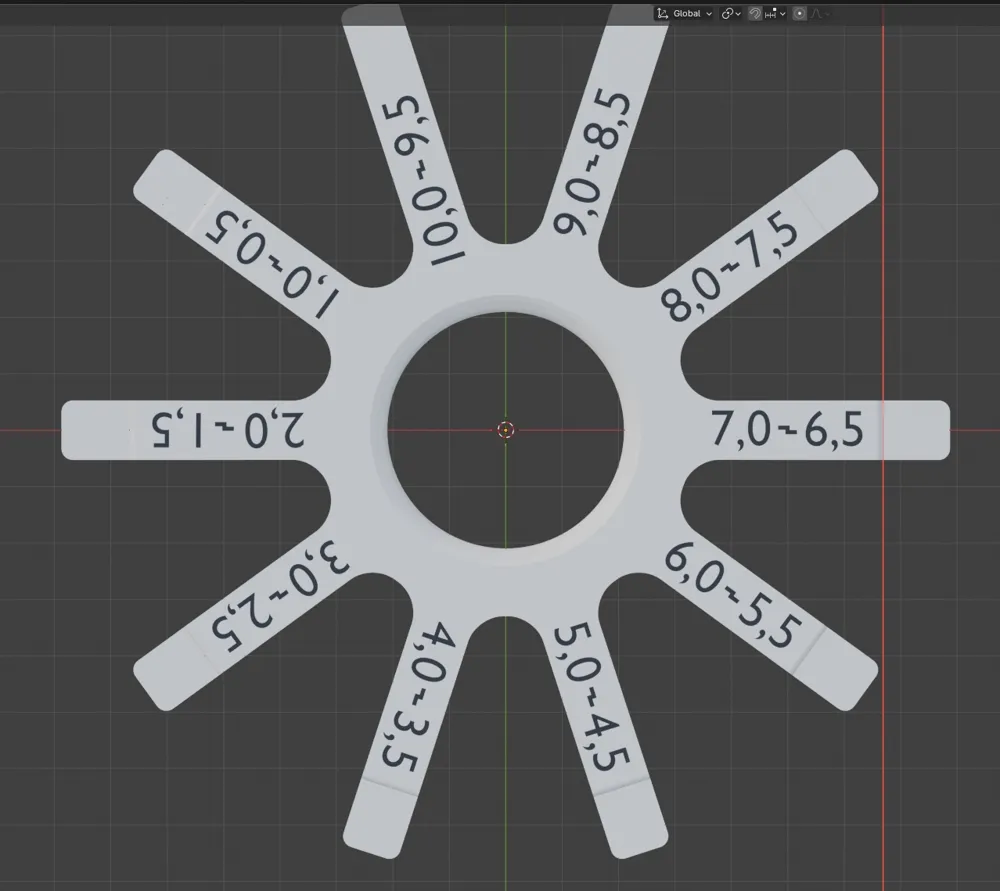Open the pivot point dropdown

coord(731,13)
